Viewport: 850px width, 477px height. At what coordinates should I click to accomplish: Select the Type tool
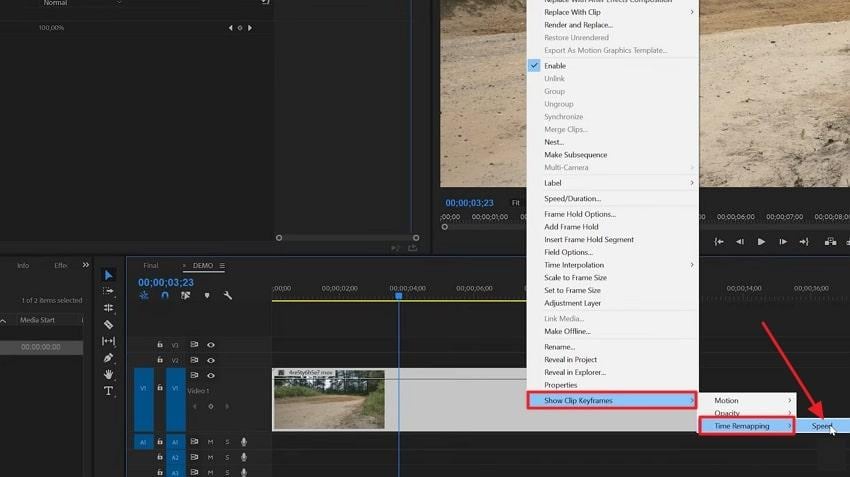108,391
